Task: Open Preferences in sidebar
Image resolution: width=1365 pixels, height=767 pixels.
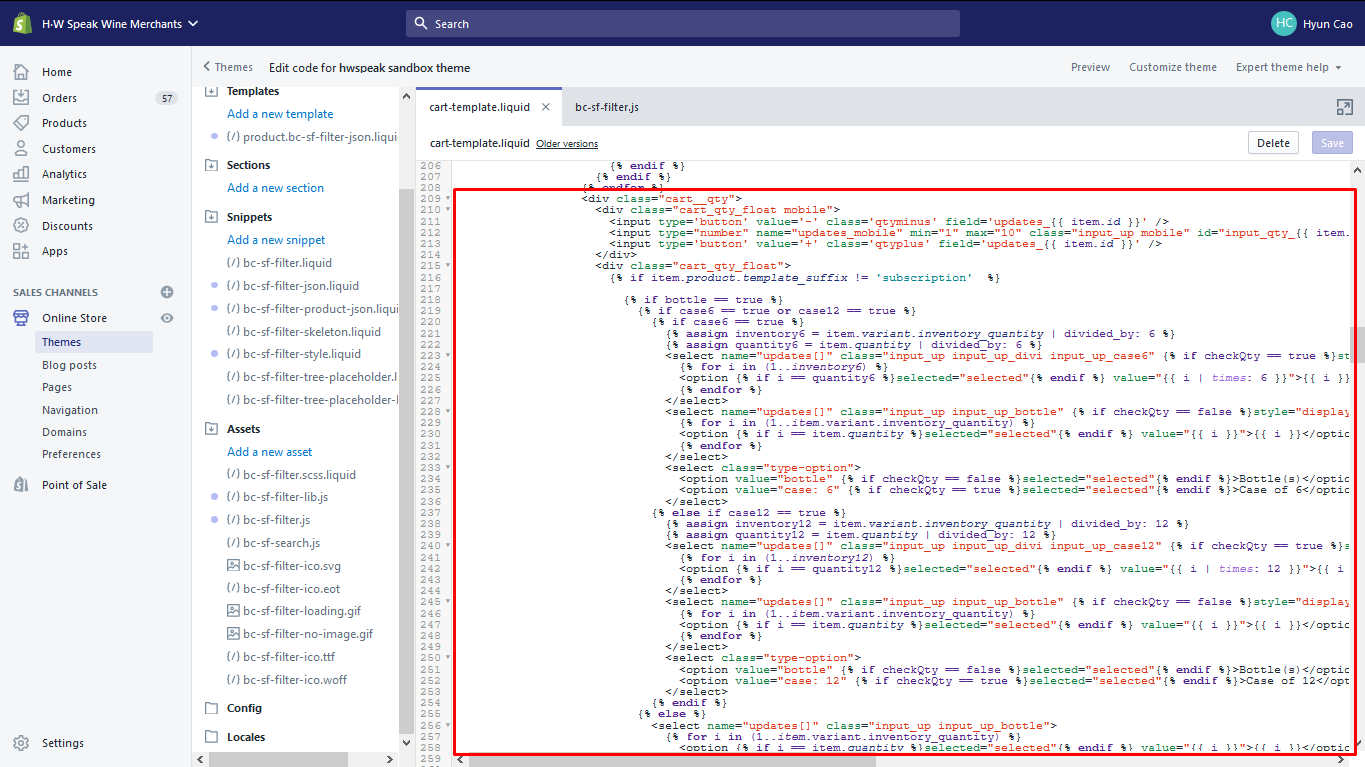Action: (71, 454)
